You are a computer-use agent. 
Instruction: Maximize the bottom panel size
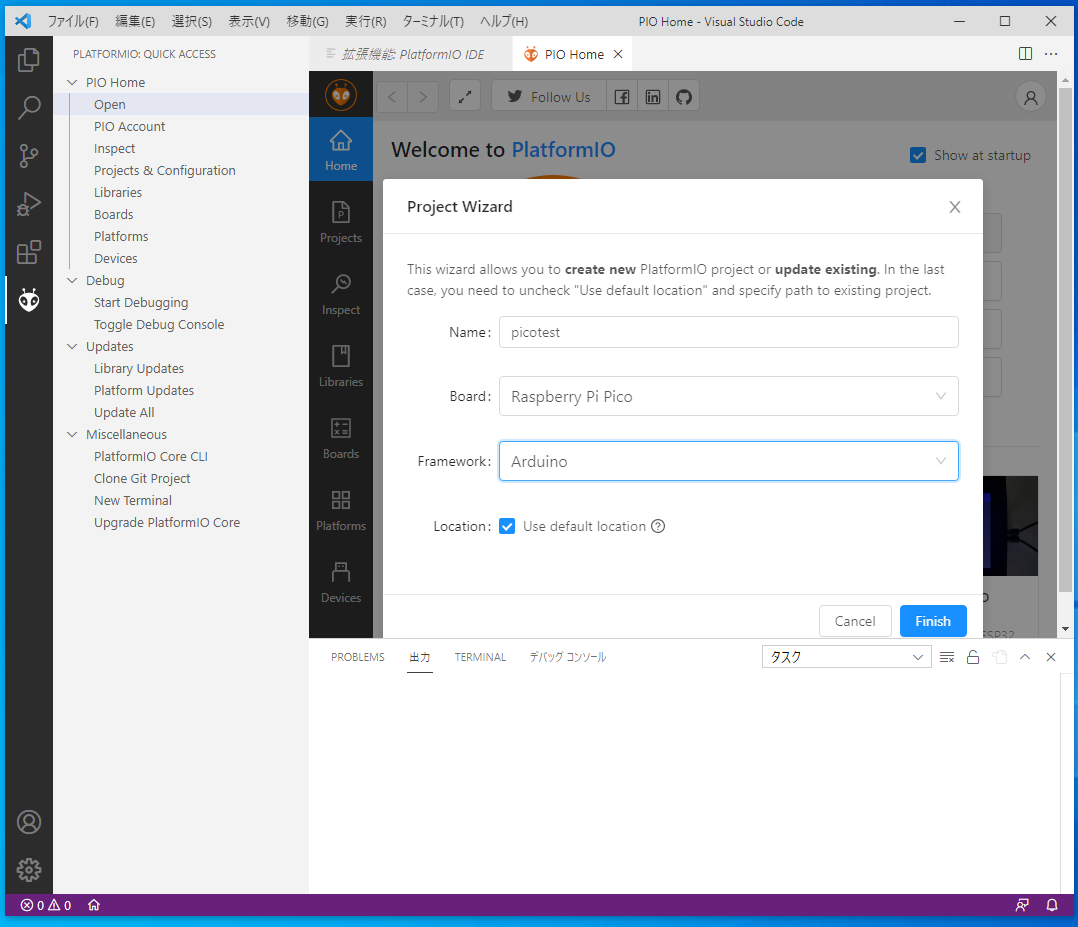[1025, 657]
